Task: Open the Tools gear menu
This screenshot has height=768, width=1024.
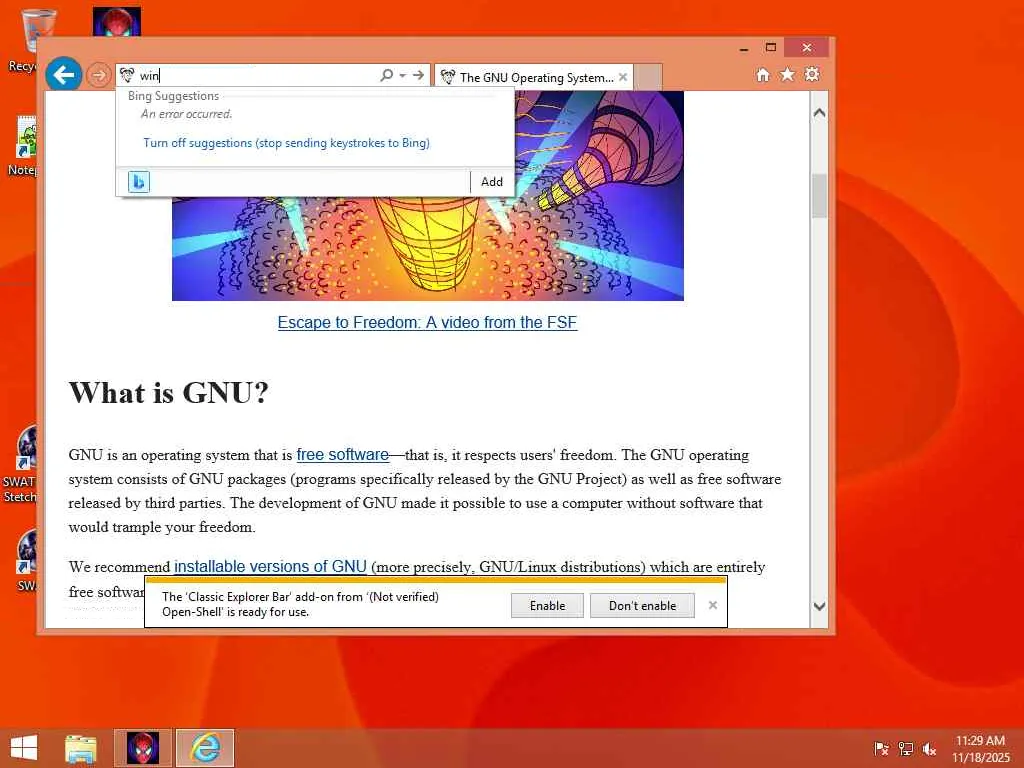Action: (812, 75)
